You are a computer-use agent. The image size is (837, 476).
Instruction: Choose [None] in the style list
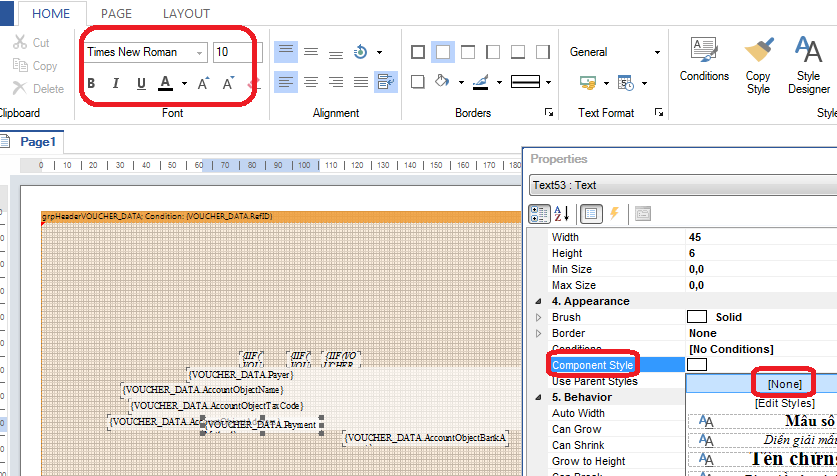tap(784, 384)
